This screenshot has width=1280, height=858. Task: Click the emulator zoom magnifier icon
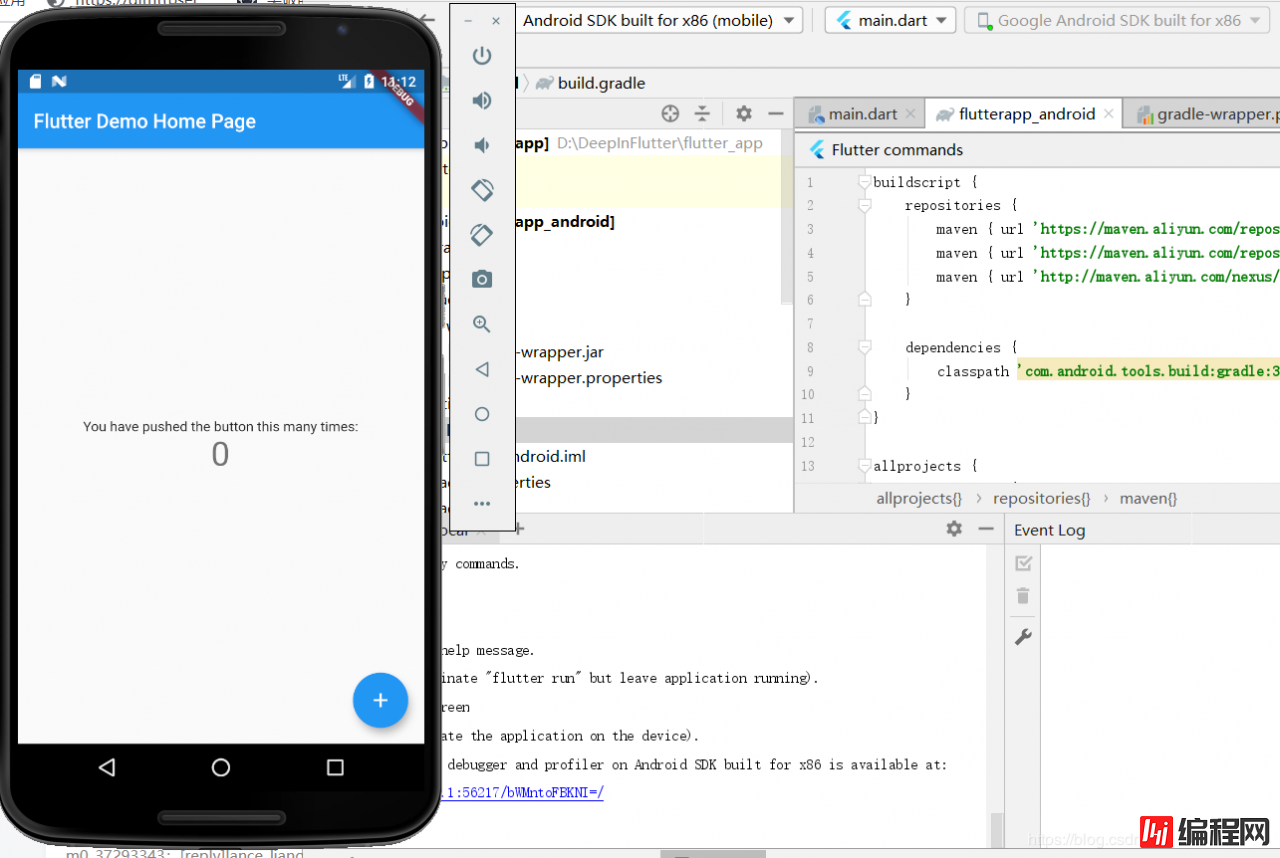coord(482,324)
